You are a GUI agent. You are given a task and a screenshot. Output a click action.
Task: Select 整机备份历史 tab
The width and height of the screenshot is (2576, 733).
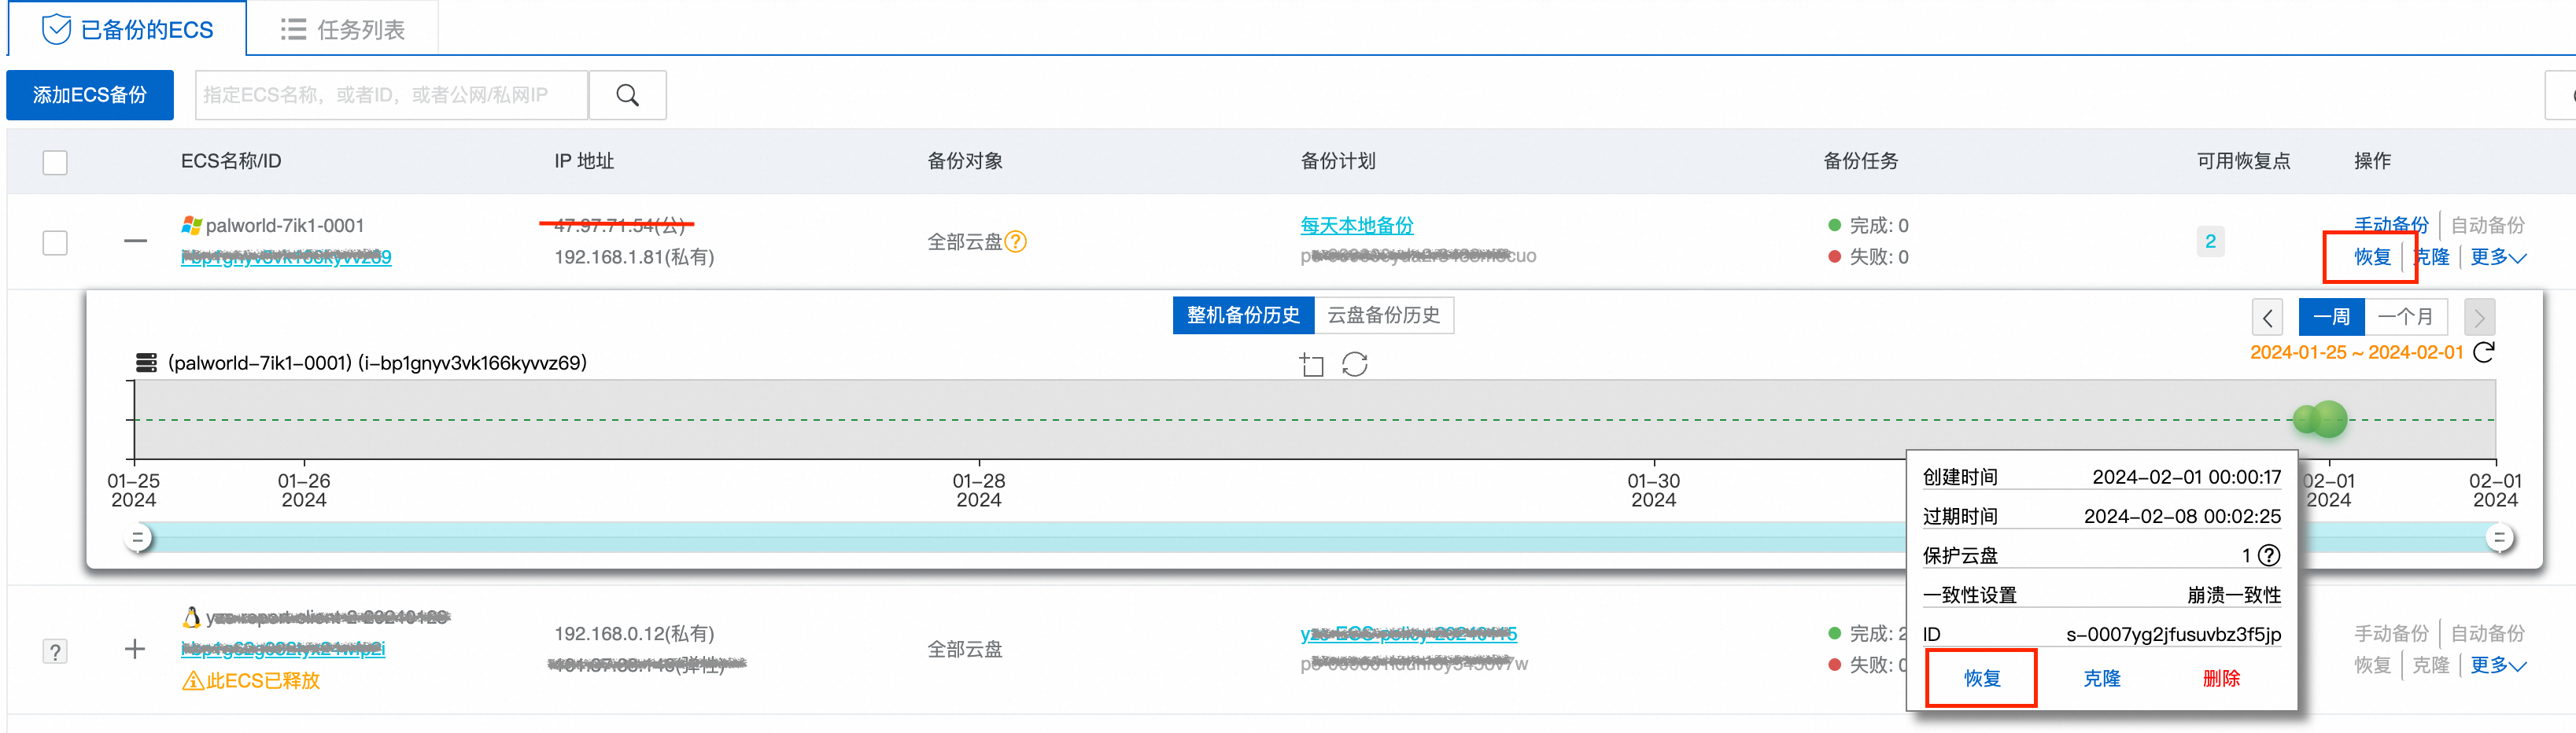point(1243,315)
